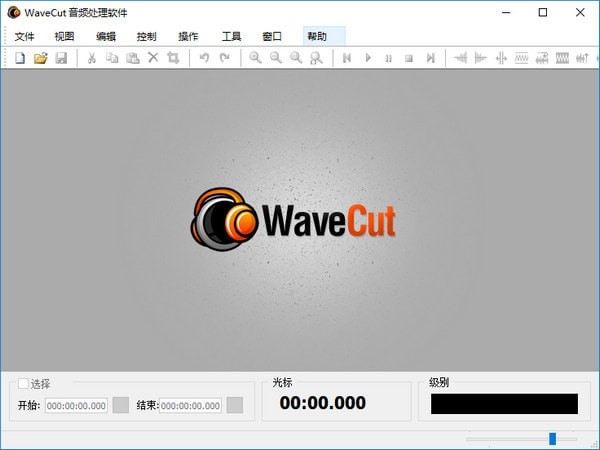Screen dimensions: 600x450
Task: Close the WaveCut window
Action: [x=580, y=13]
